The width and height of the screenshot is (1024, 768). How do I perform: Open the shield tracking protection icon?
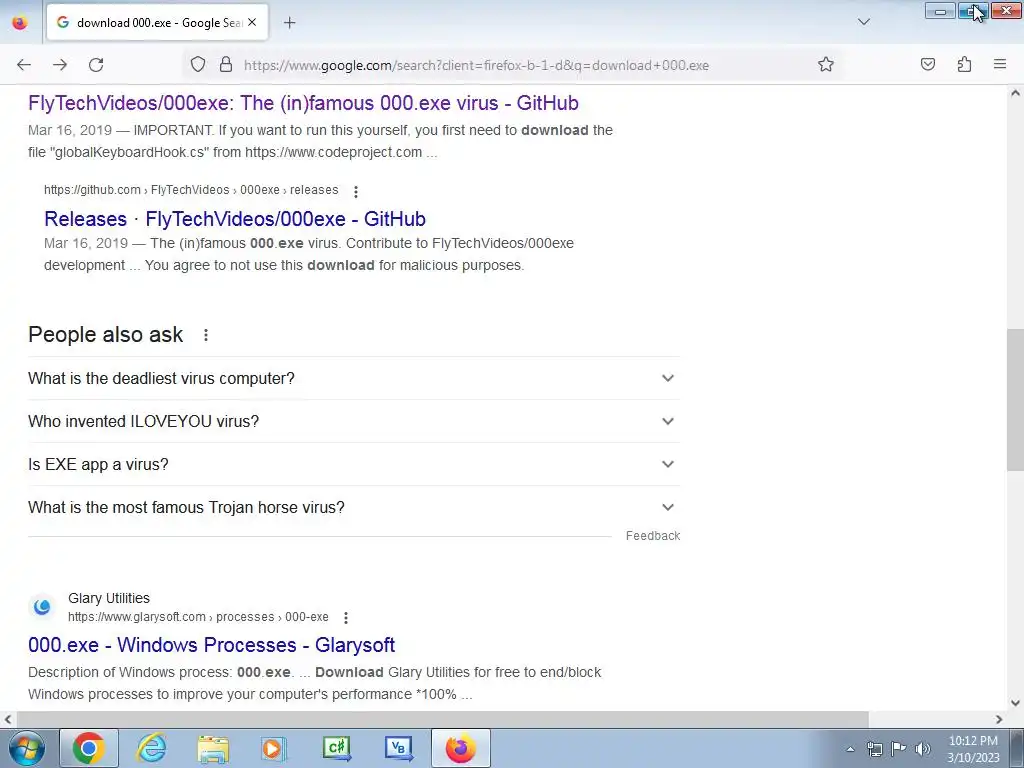(198, 64)
